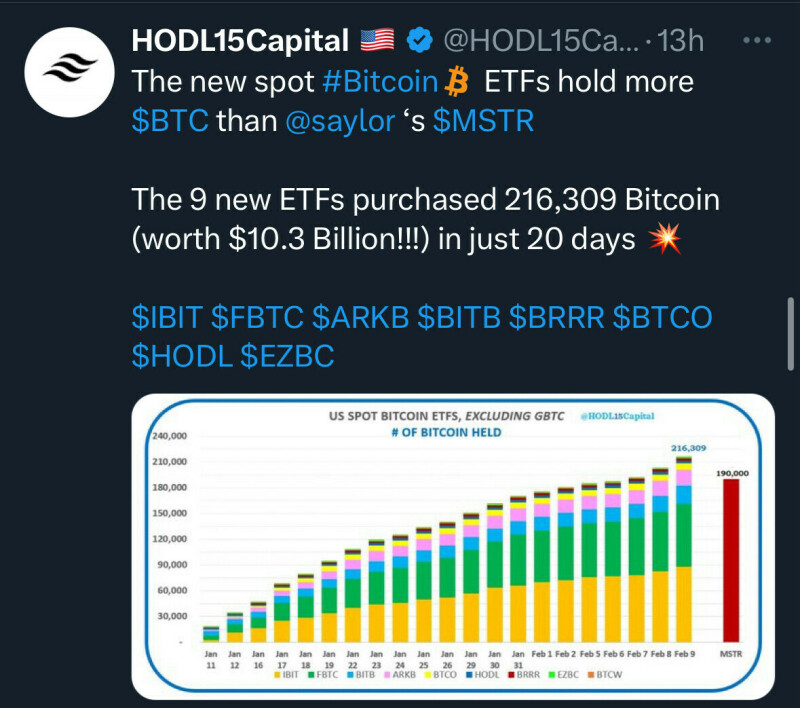Tap the blue verified badge icon
This screenshot has height=708, width=800.
[422, 41]
